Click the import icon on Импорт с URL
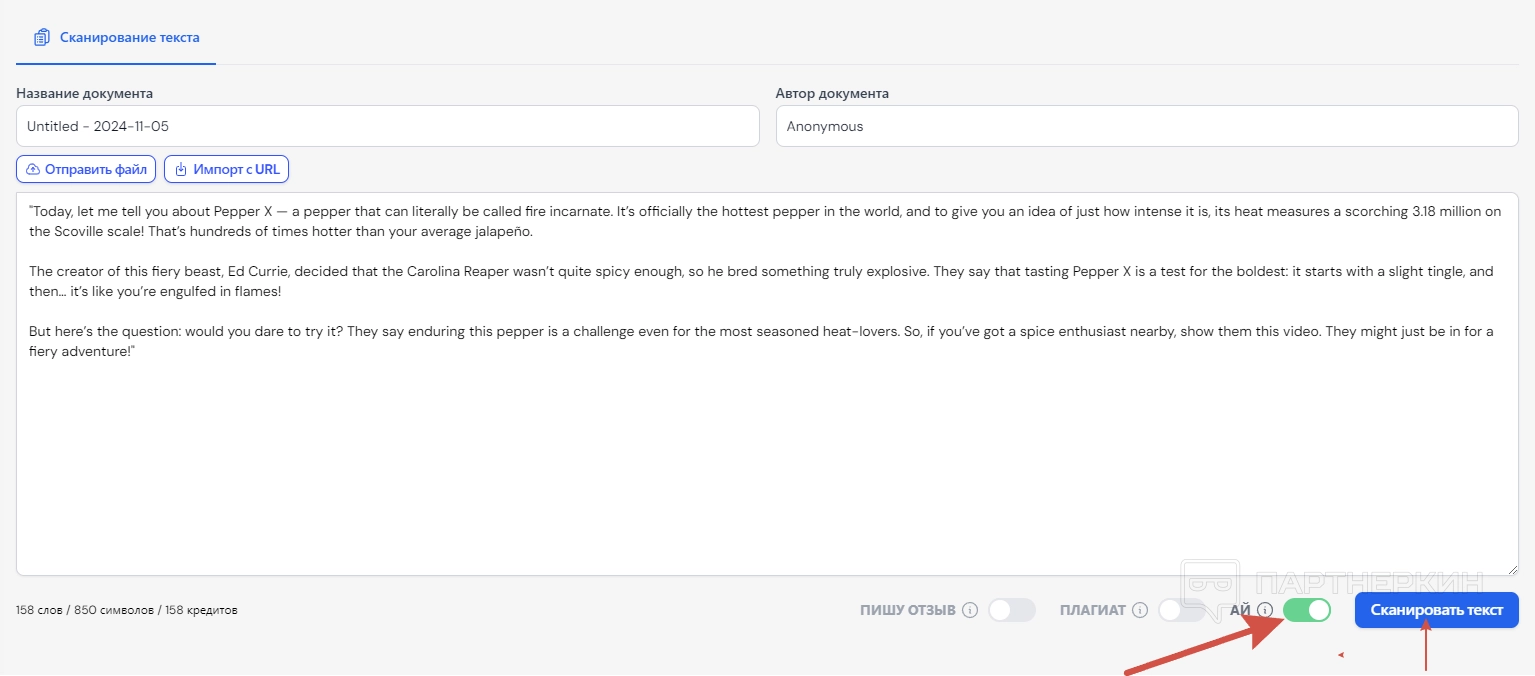Screen dimensions: 1535x676 181,170
